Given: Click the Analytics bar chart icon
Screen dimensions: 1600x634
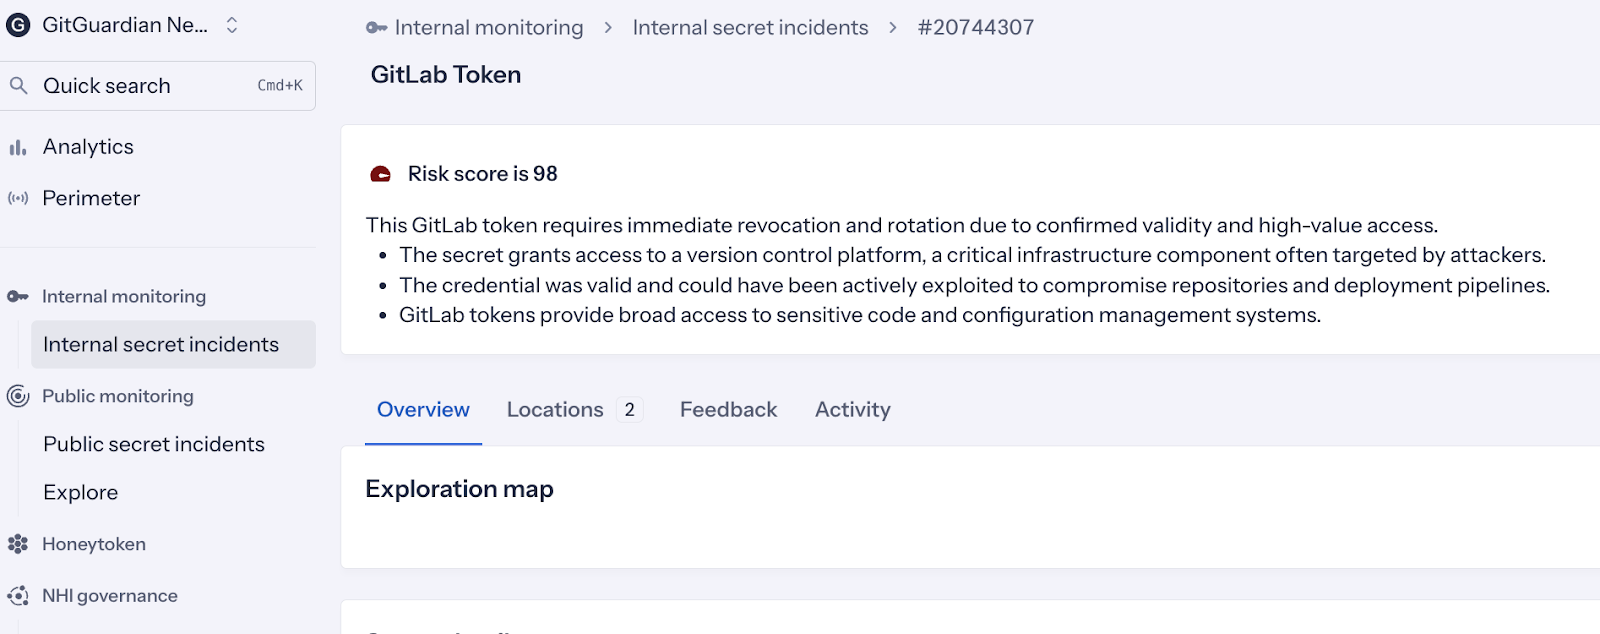Looking at the screenshot, I should [x=18, y=148].
